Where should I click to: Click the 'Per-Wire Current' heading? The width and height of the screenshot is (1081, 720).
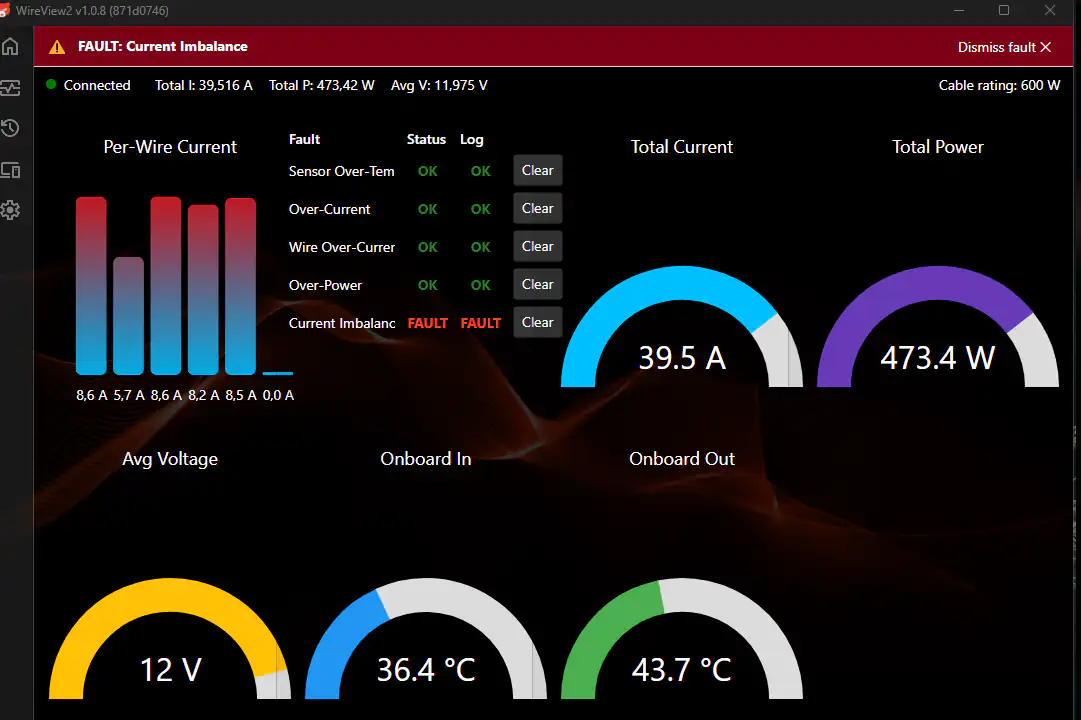point(170,147)
